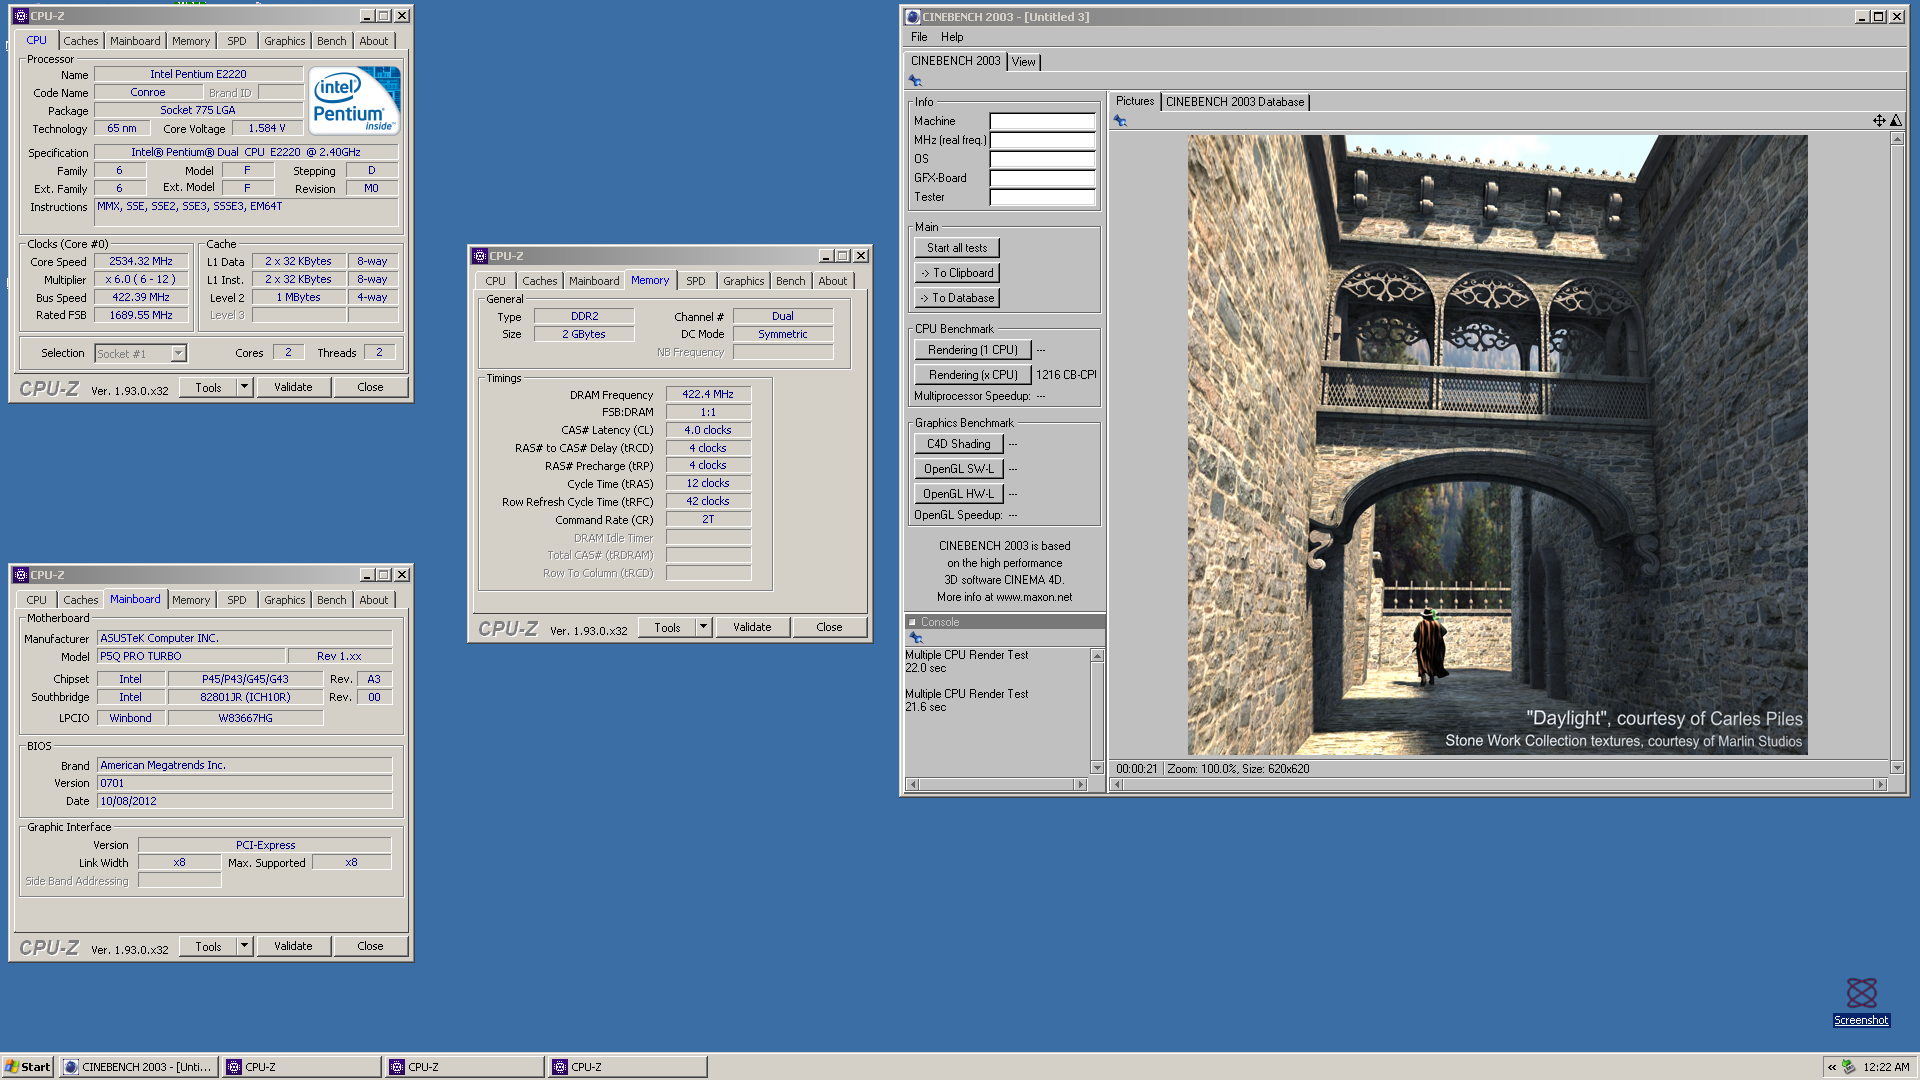The image size is (1920, 1080).
Task: Click the motherboard model P5Q PRO TURBO
Action: pos(191,656)
